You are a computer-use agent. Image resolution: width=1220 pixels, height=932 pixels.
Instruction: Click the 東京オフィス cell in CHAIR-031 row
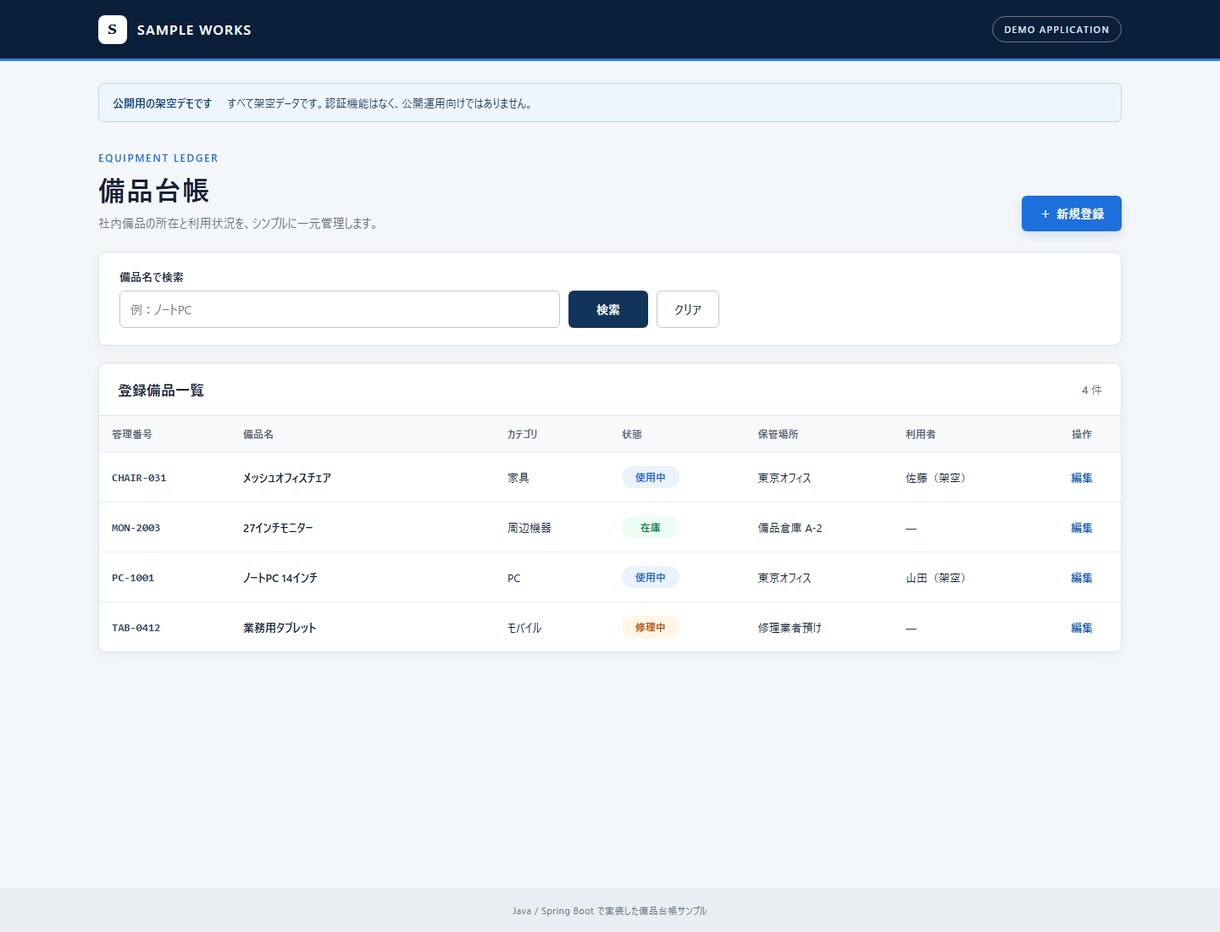point(785,478)
